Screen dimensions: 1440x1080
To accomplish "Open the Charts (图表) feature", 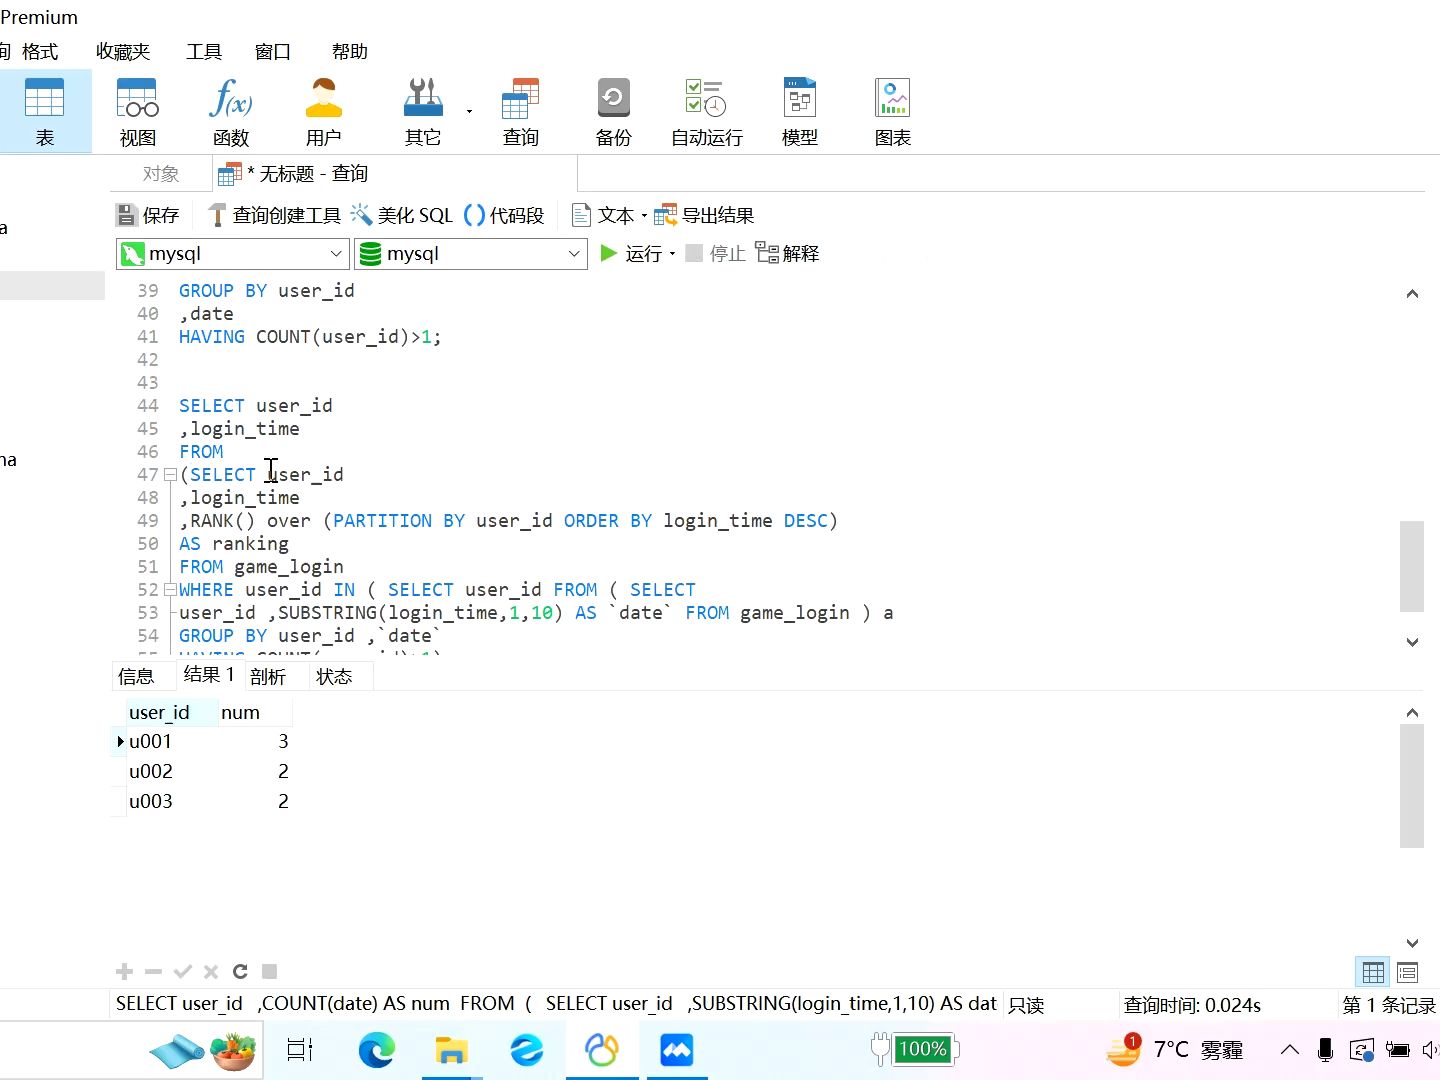I will (x=891, y=110).
